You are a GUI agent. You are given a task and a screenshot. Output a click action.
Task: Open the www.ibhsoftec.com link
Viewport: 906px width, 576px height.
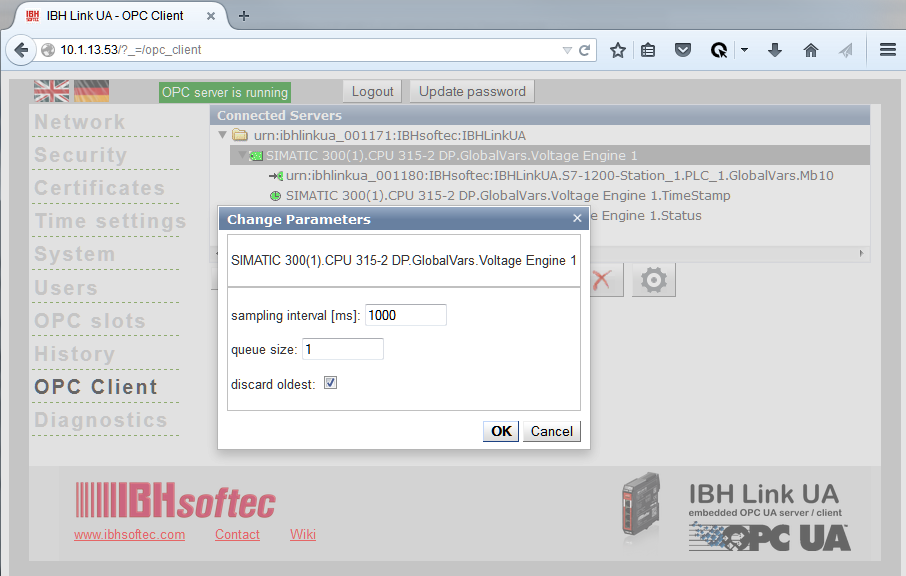click(x=129, y=534)
